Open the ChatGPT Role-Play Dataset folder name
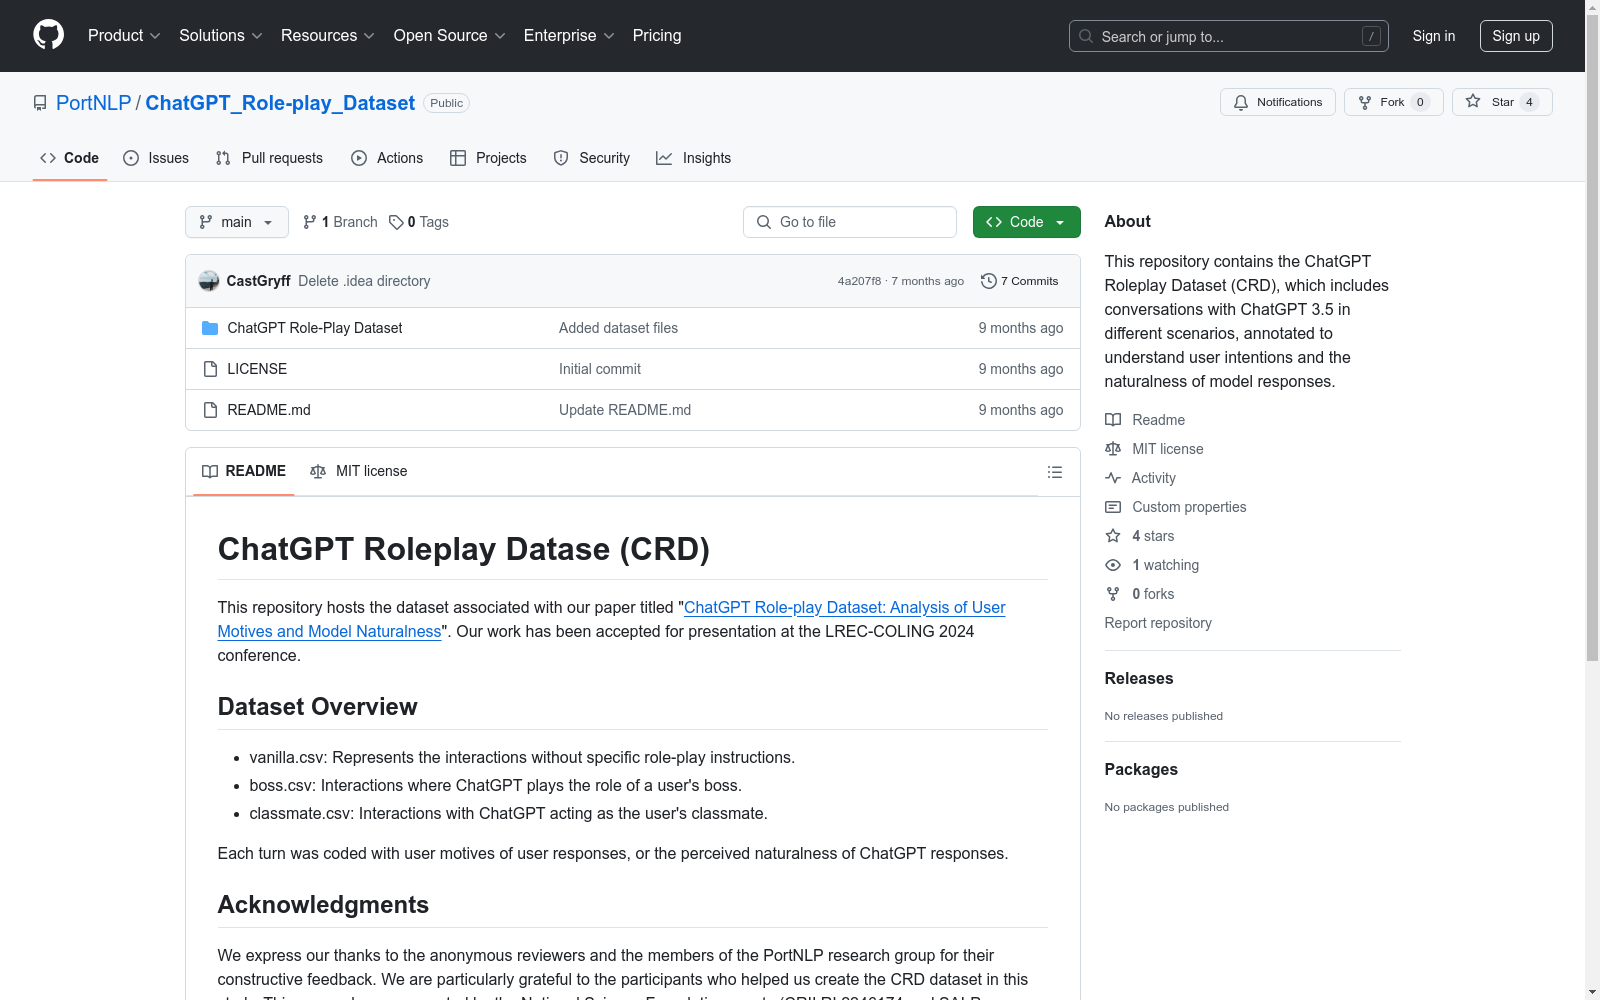The height and width of the screenshot is (1000, 1600). point(315,328)
